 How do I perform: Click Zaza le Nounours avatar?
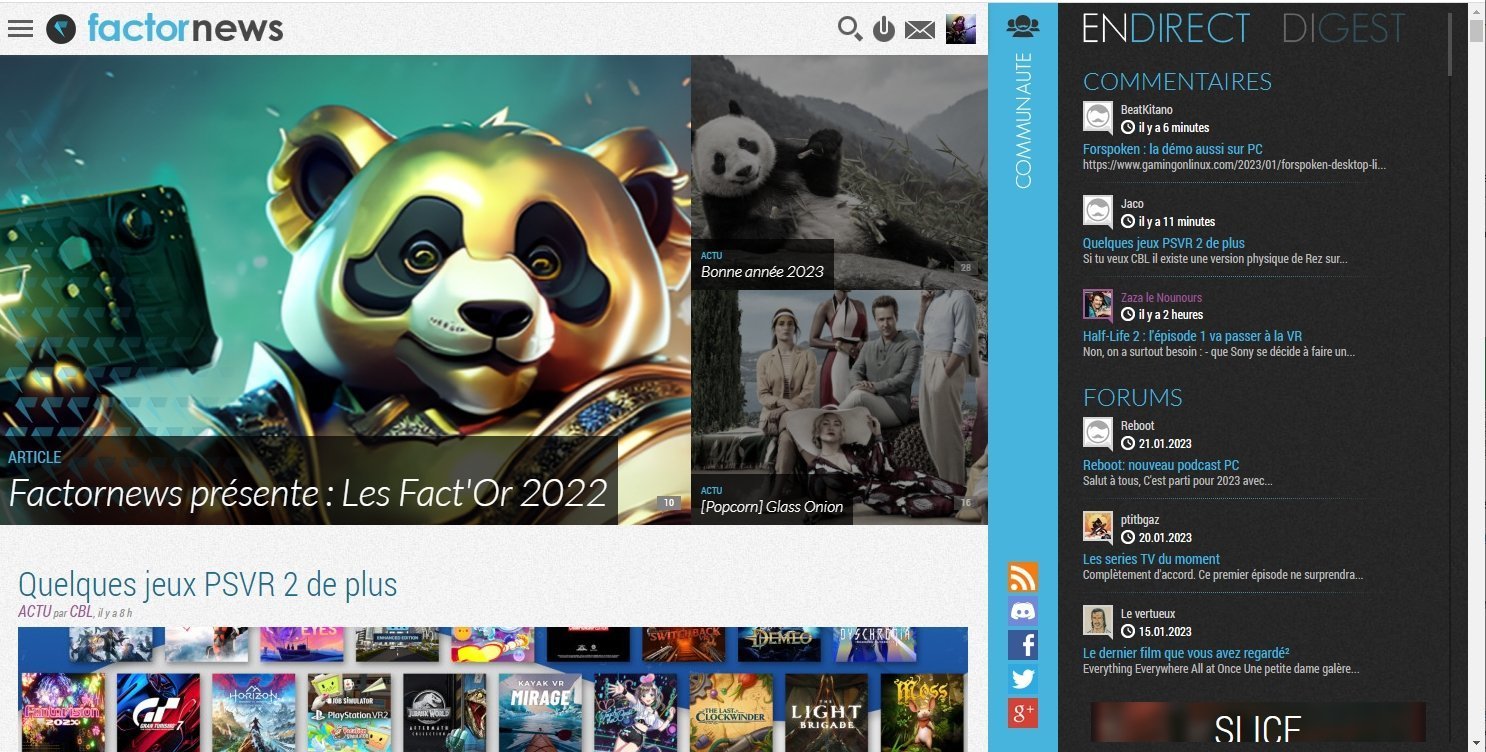pyautogui.click(x=1098, y=305)
